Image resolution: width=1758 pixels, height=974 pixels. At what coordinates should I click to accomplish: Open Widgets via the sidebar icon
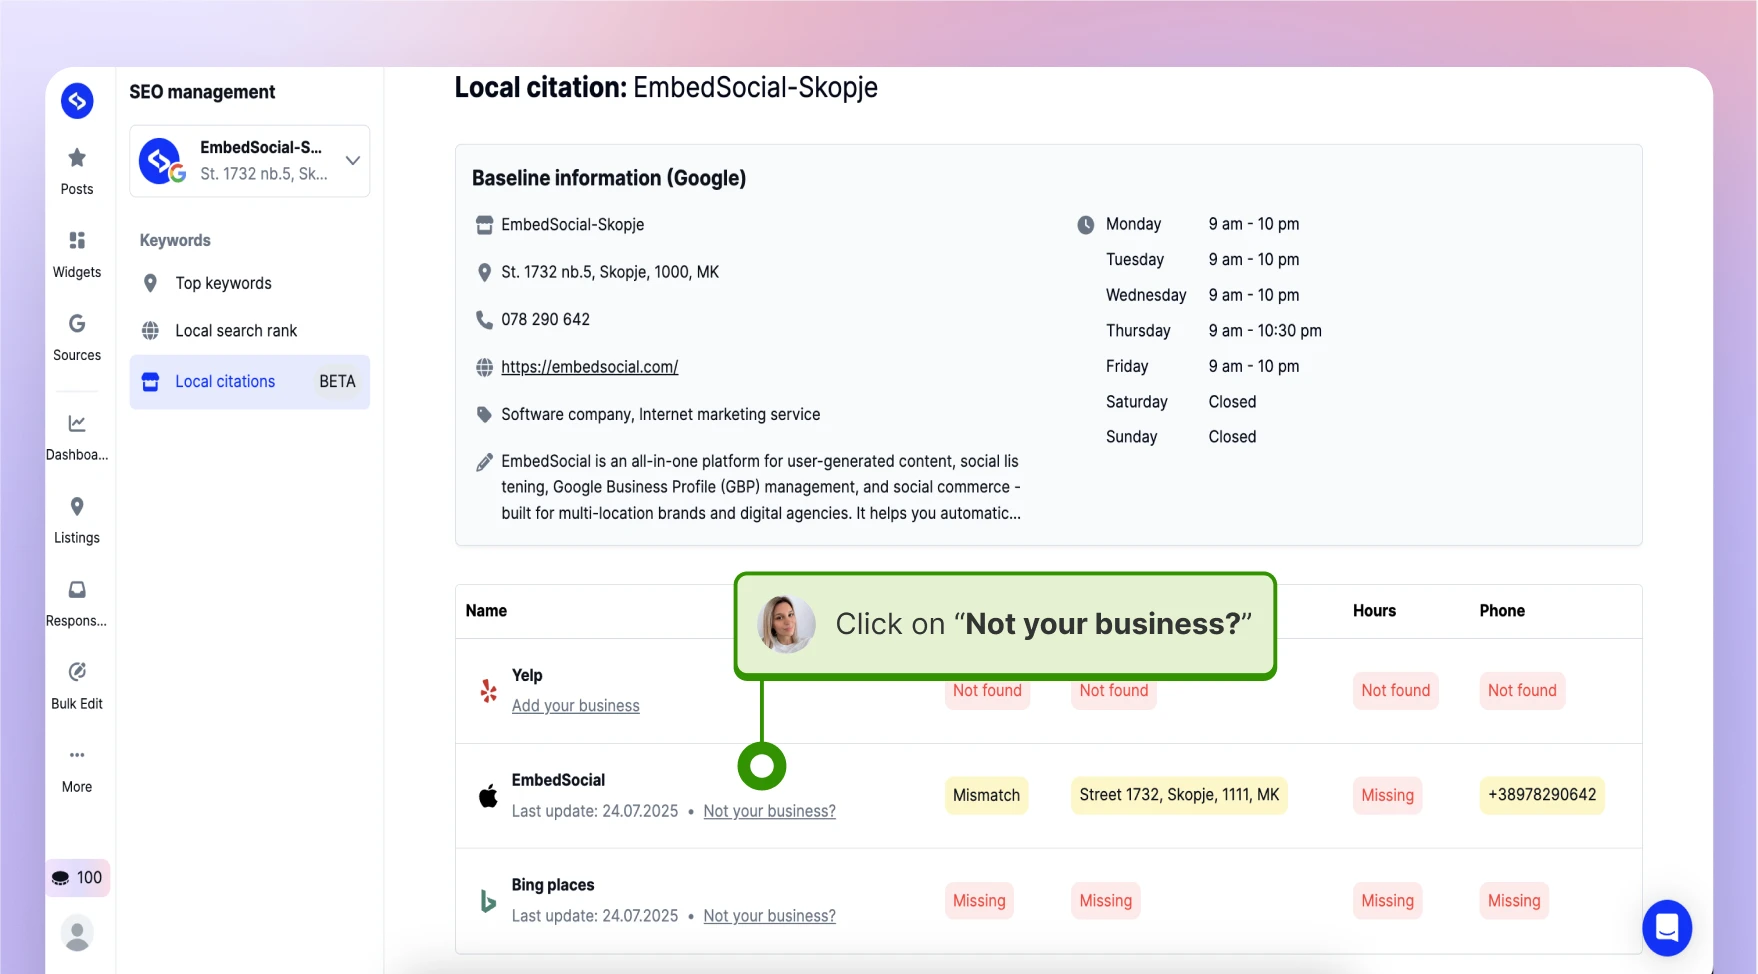pyautogui.click(x=77, y=240)
